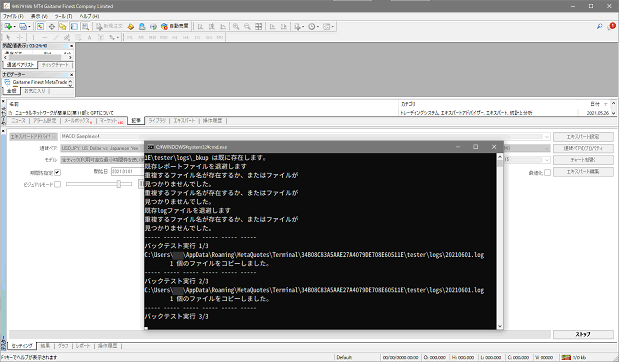This screenshot has height=362, width=619.
Task: Open new chart dropdown arrow
Action: click(x=14, y=26)
